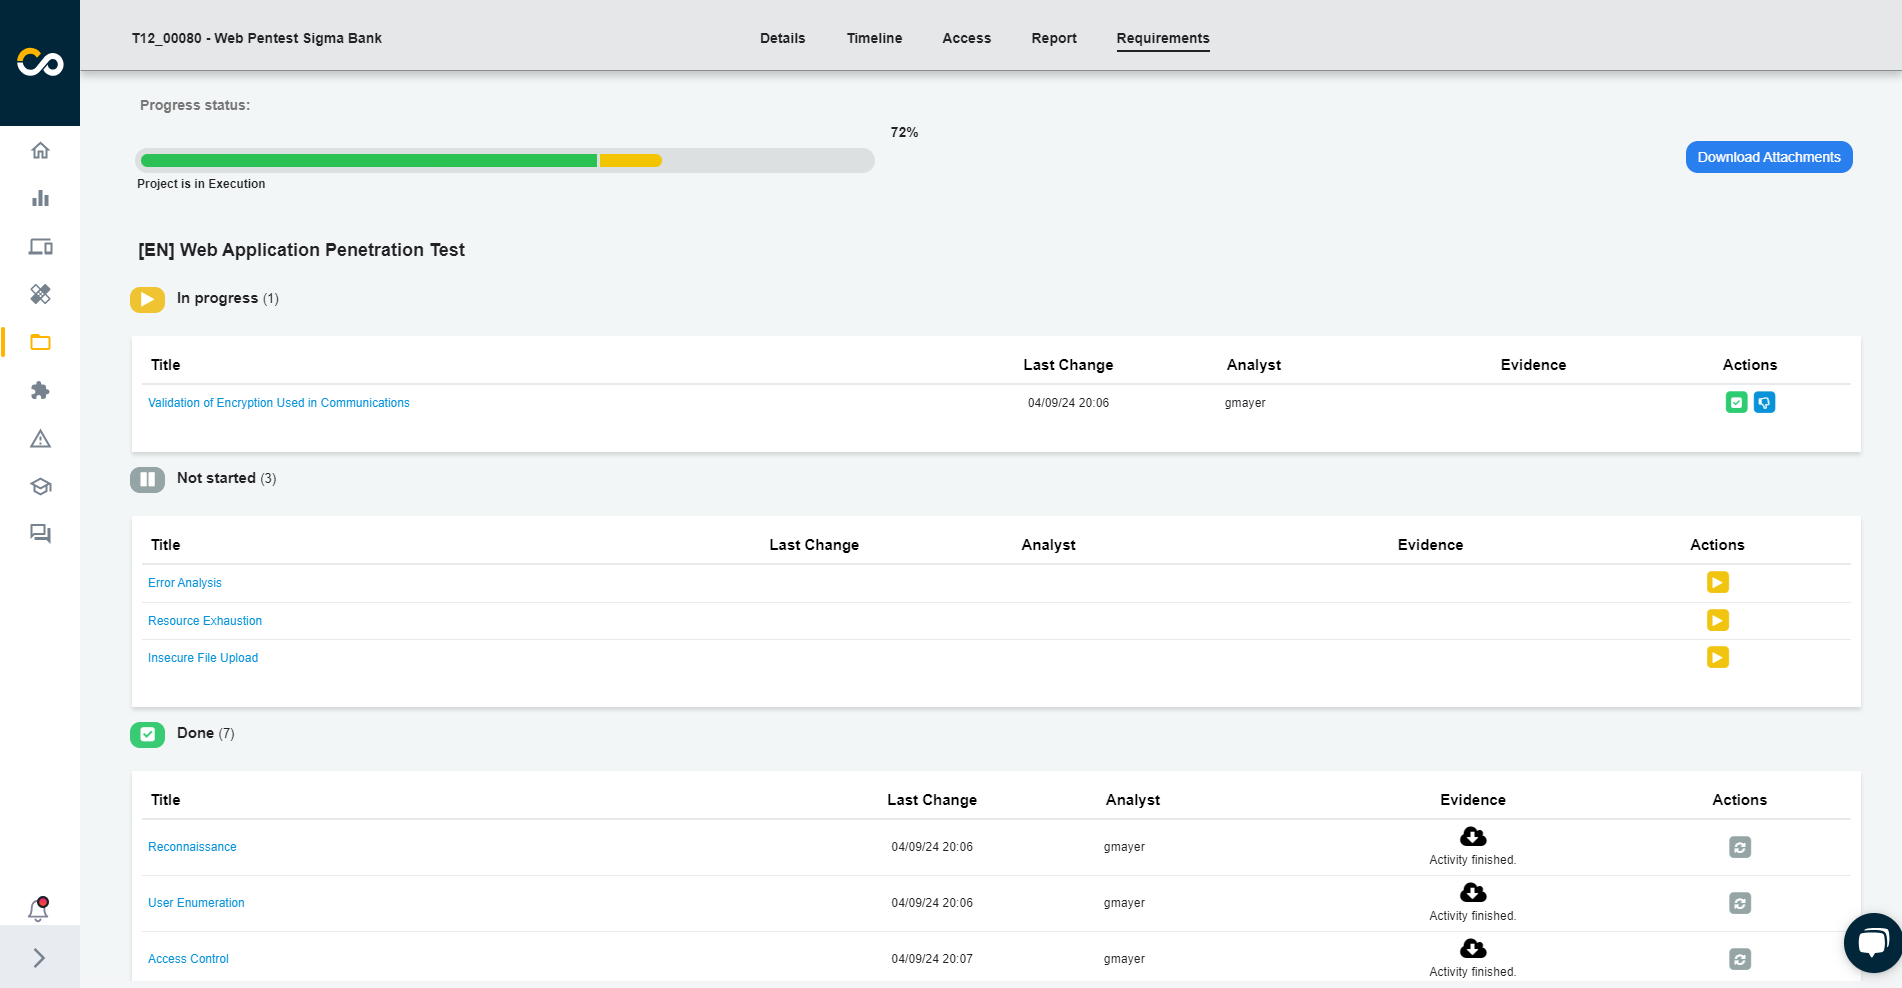This screenshot has height=988, width=1902.
Task: Click the In progress (1) section heading
Action: [228, 298]
